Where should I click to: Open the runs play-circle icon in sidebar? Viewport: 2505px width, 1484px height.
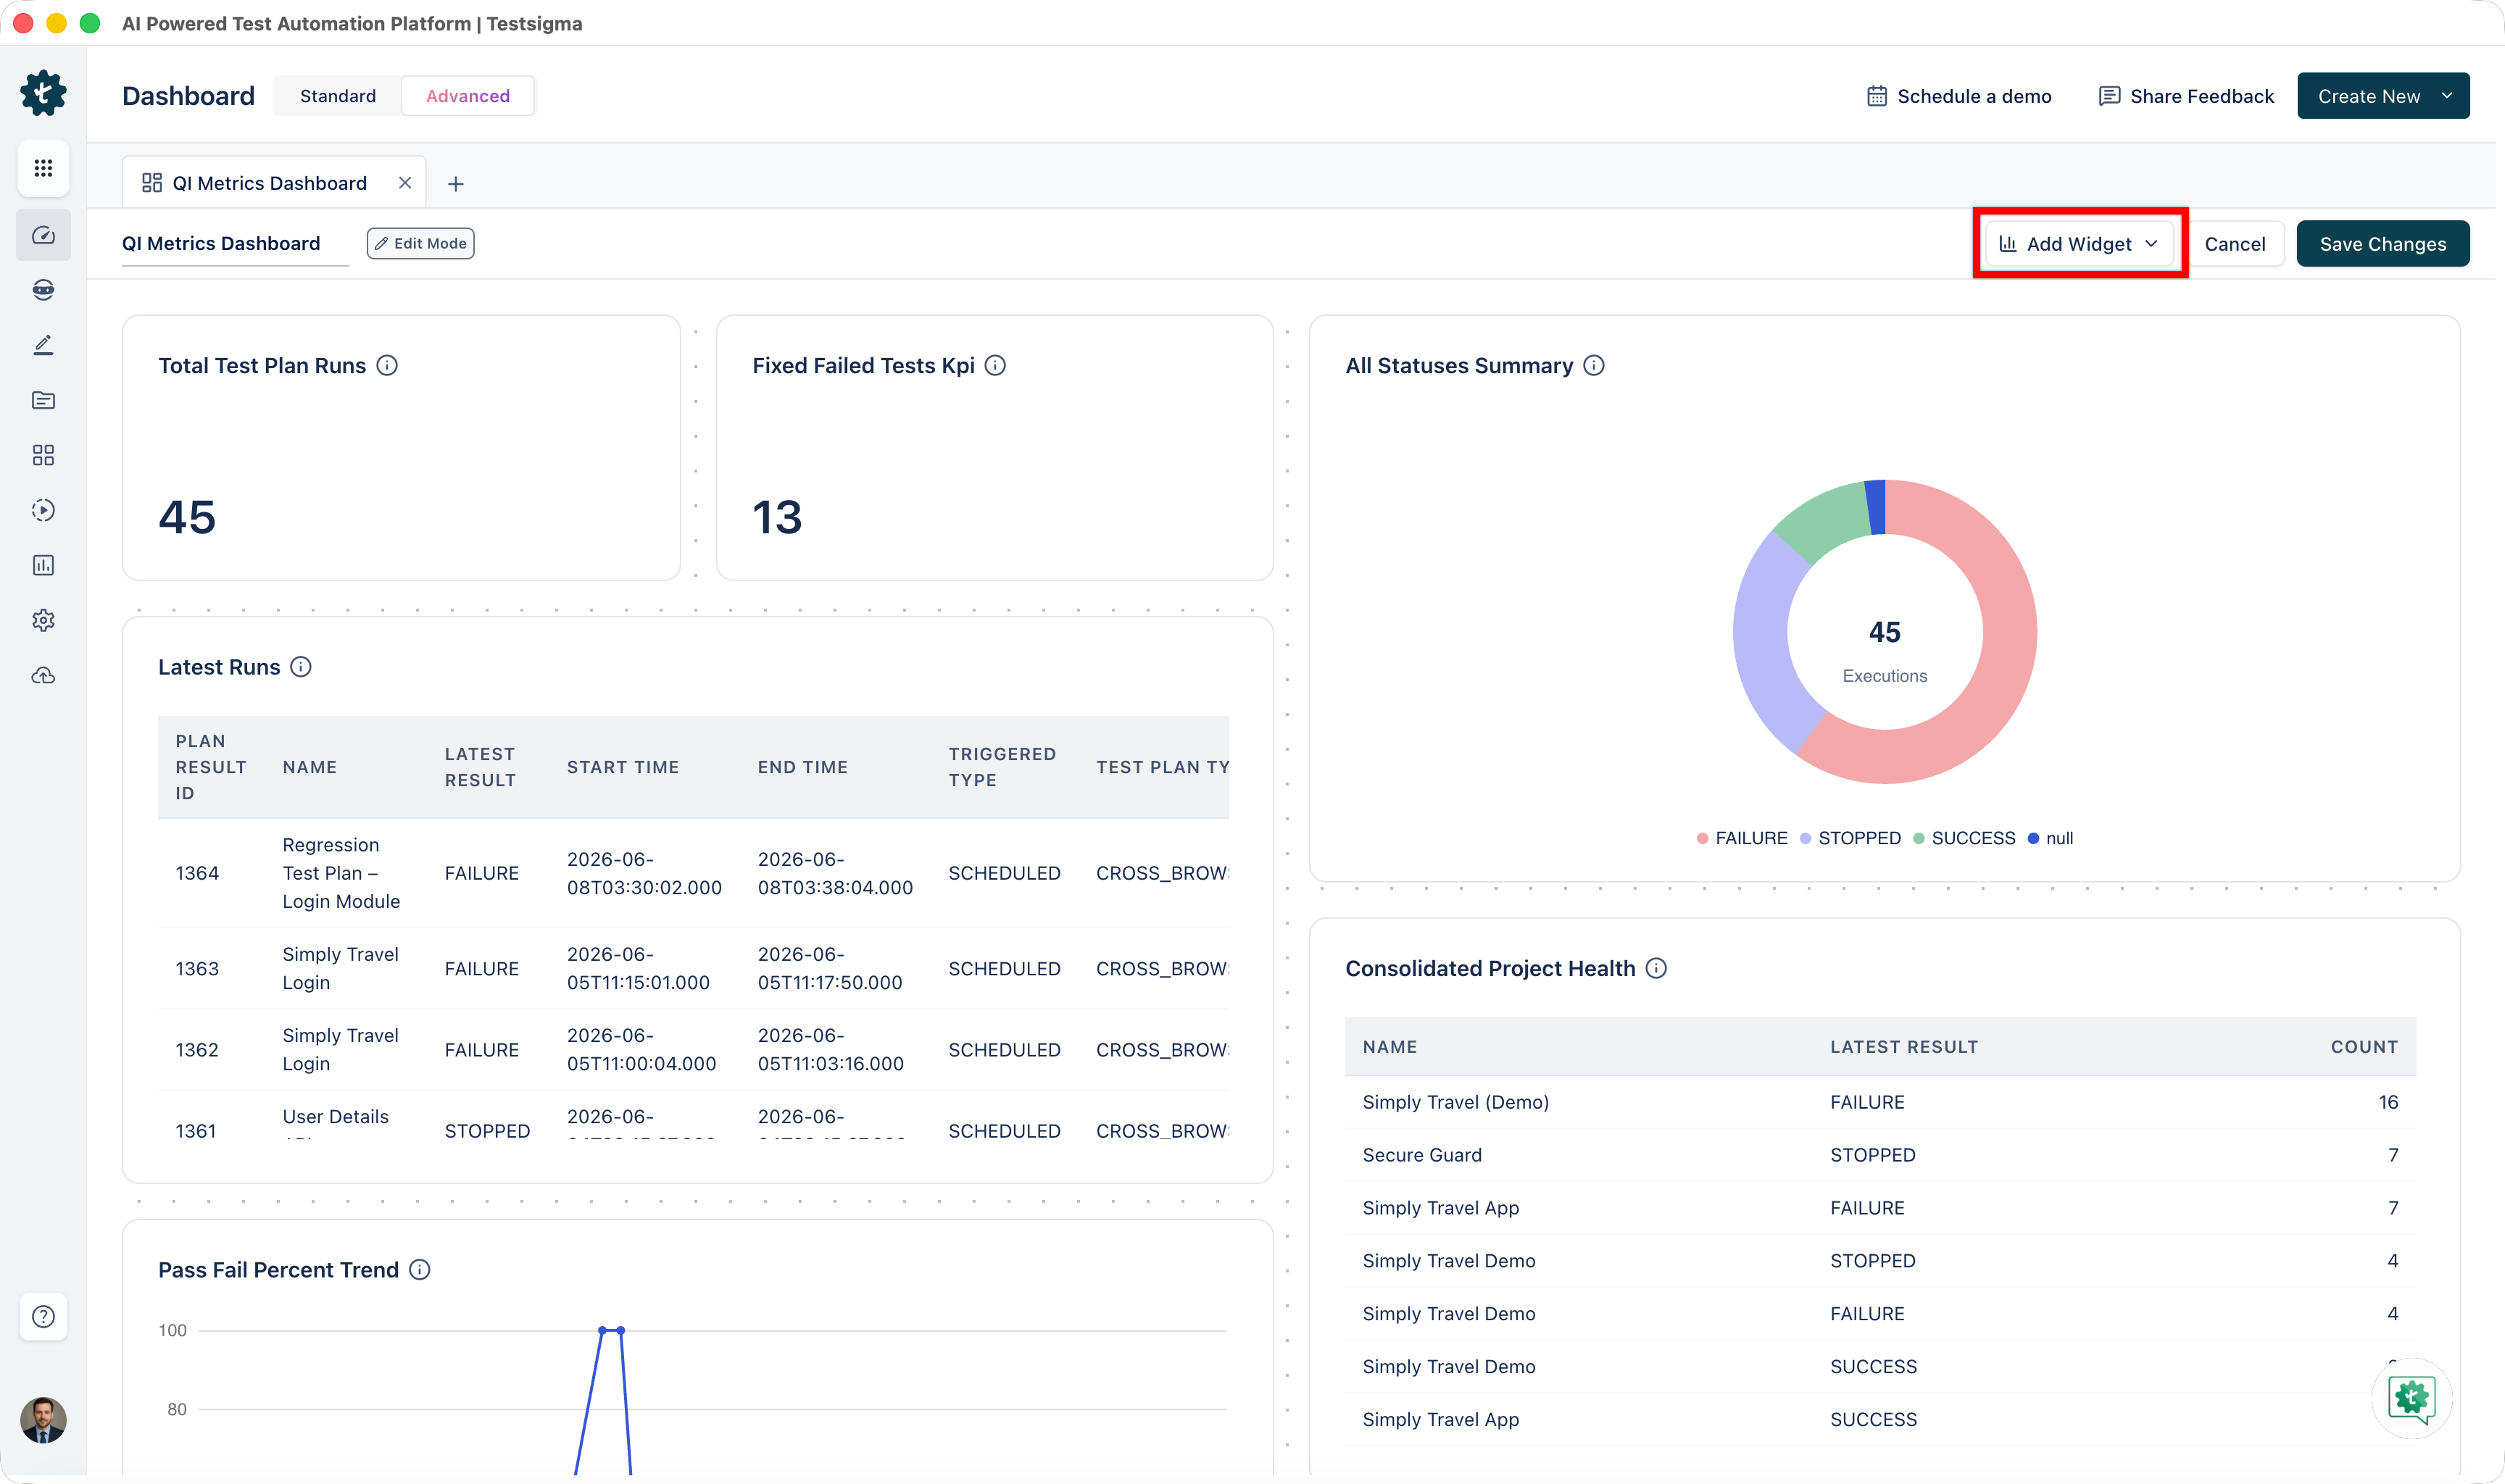[x=43, y=510]
